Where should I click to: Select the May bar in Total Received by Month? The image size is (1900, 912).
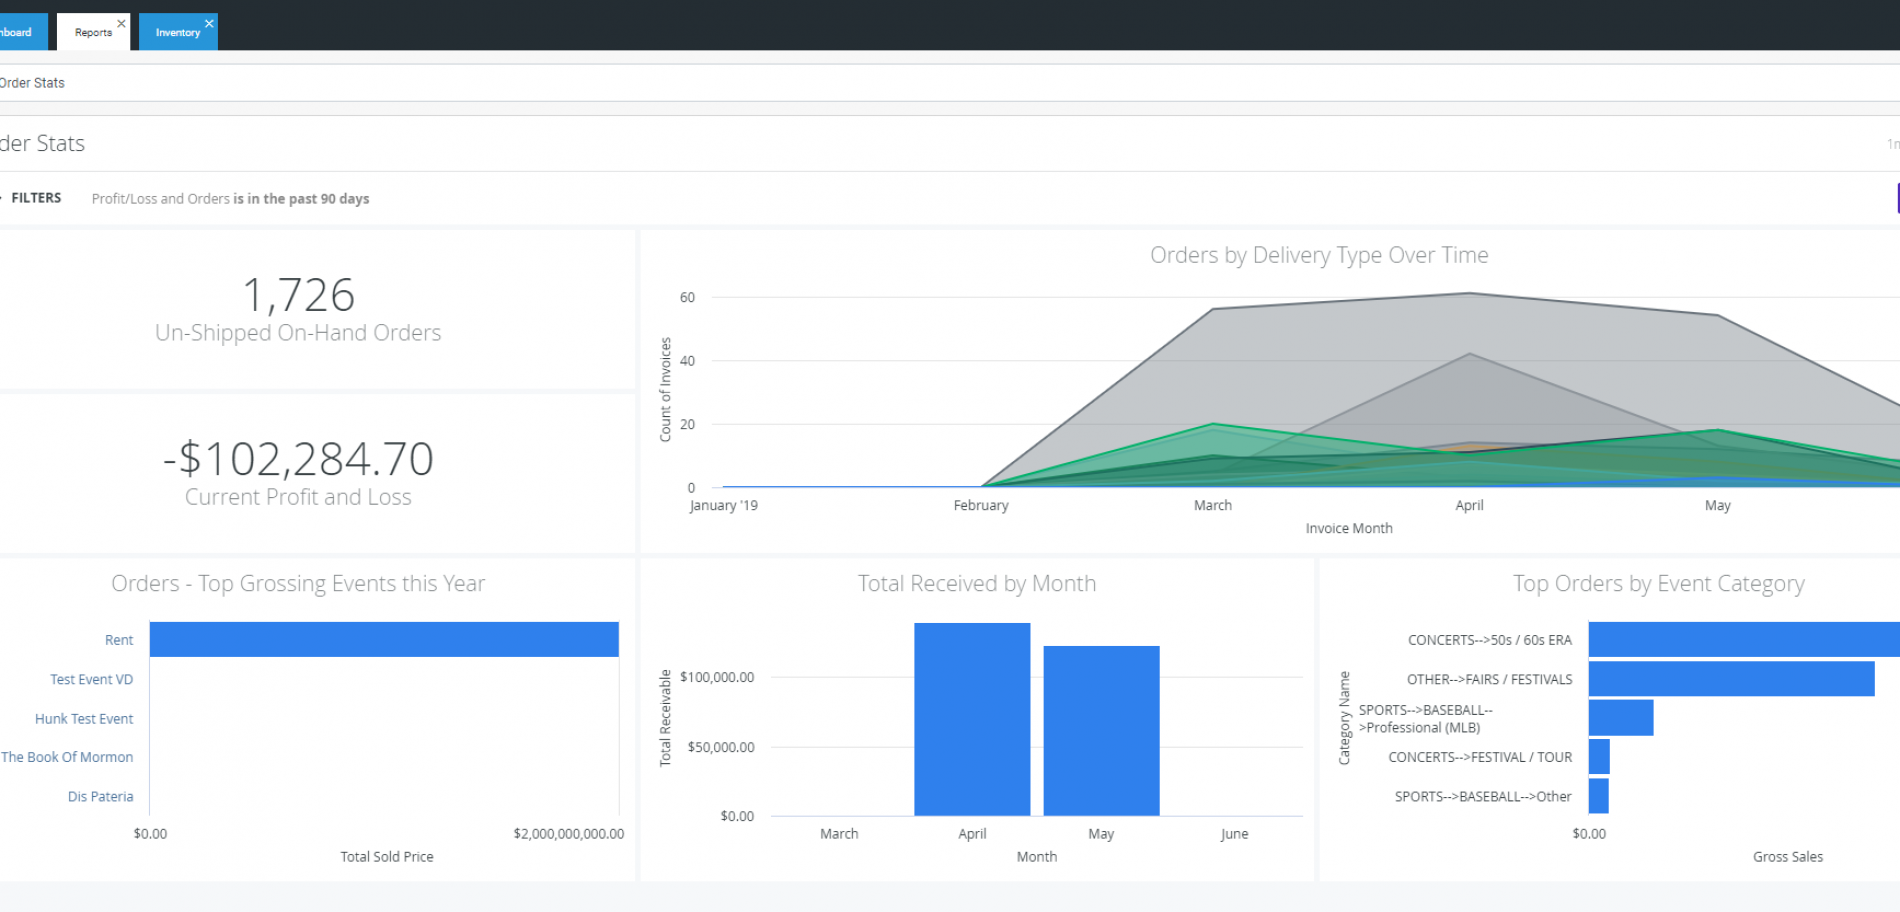[1100, 730]
